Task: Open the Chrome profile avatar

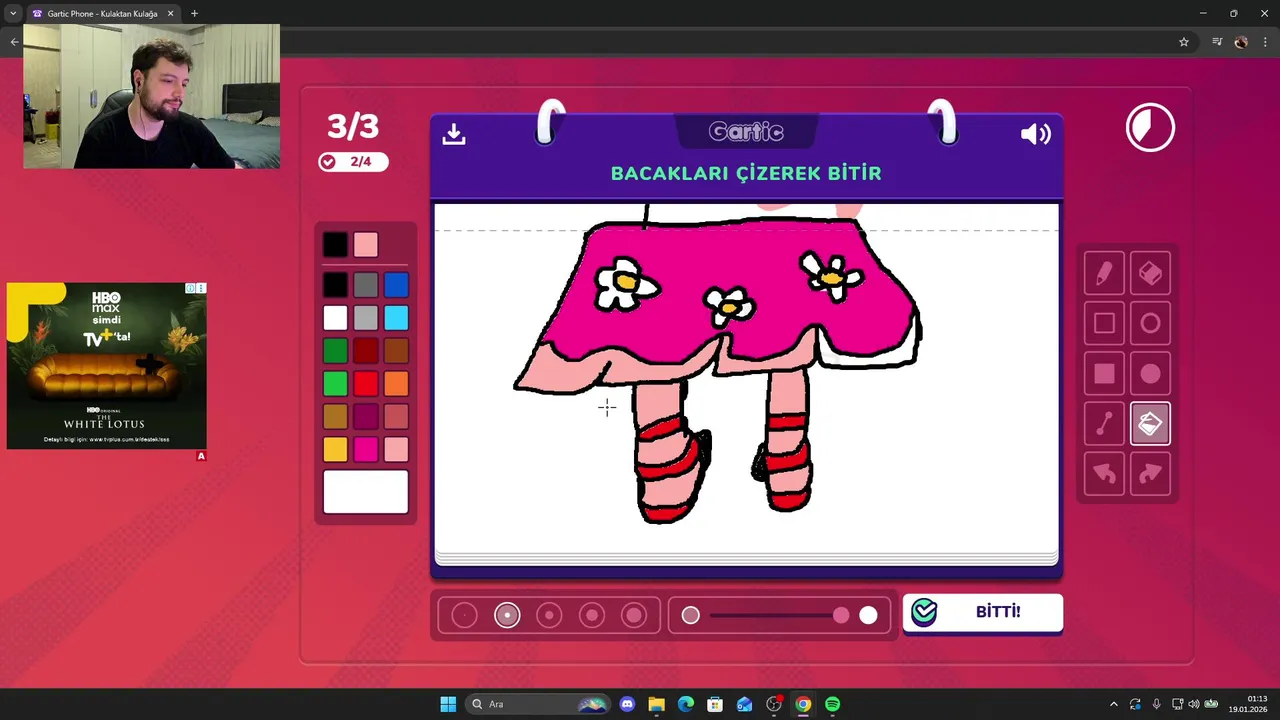Action: (x=1241, y=42)
